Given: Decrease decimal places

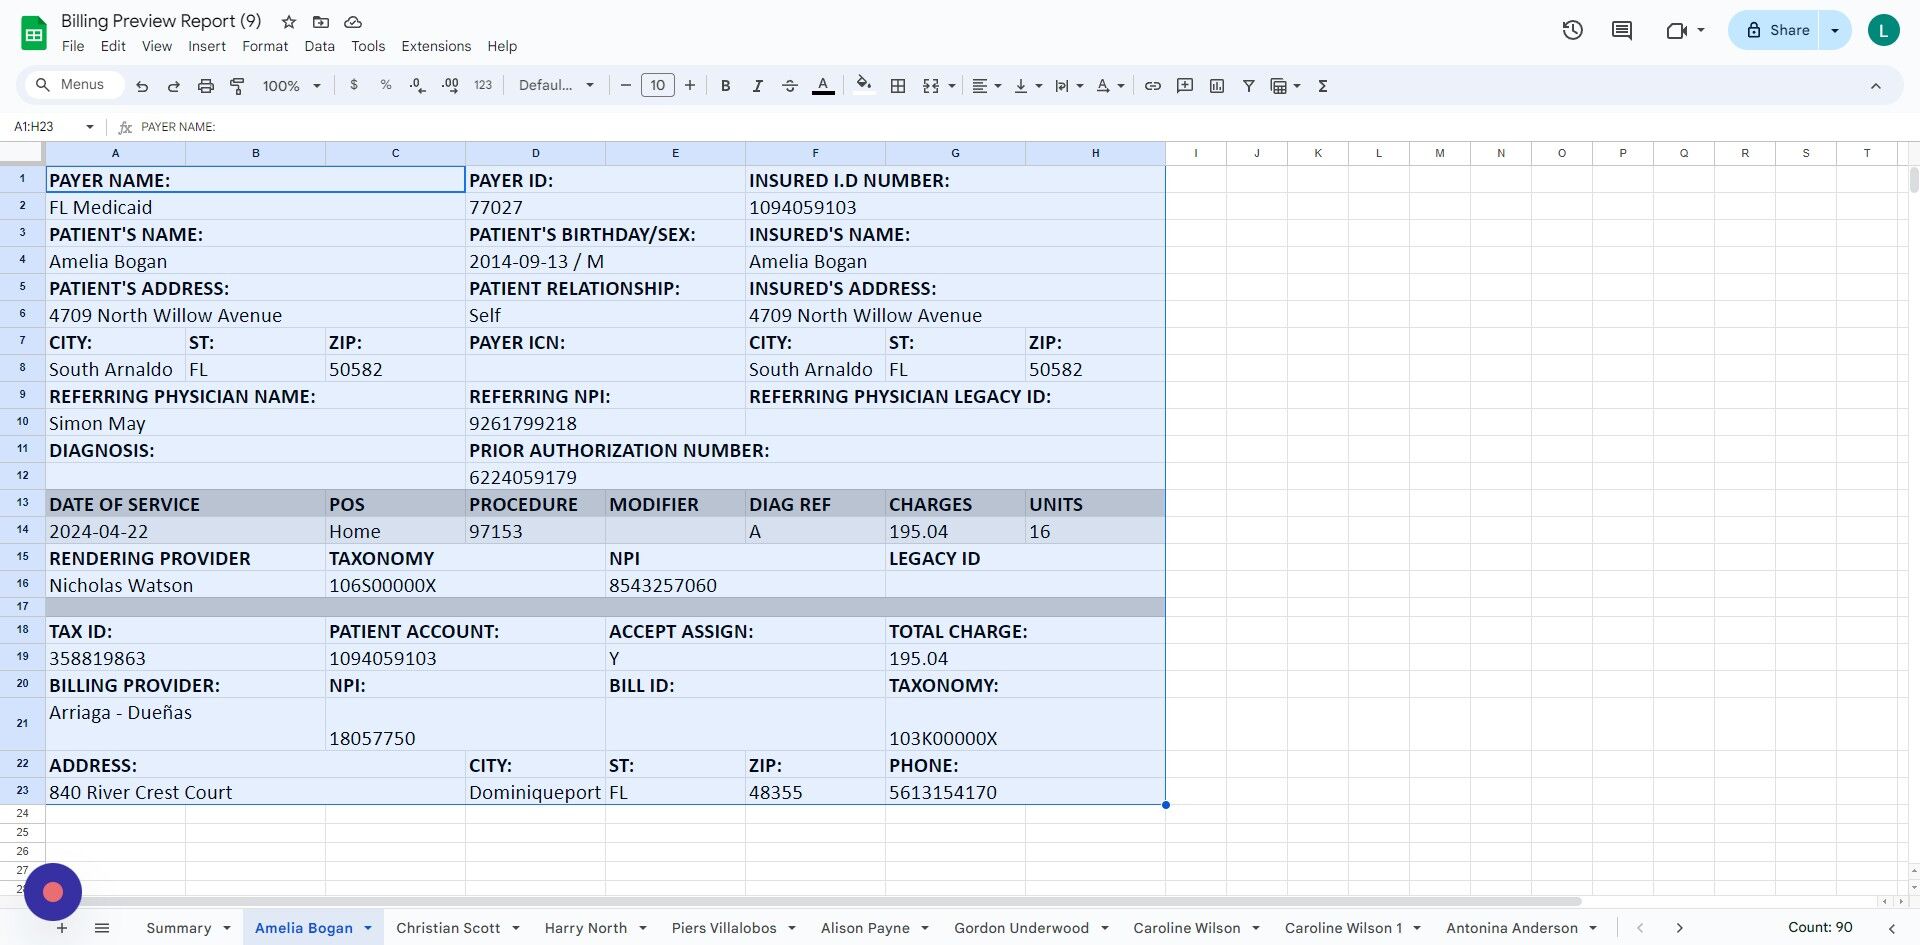Looking at the screenshot, I should pos(417,85).
